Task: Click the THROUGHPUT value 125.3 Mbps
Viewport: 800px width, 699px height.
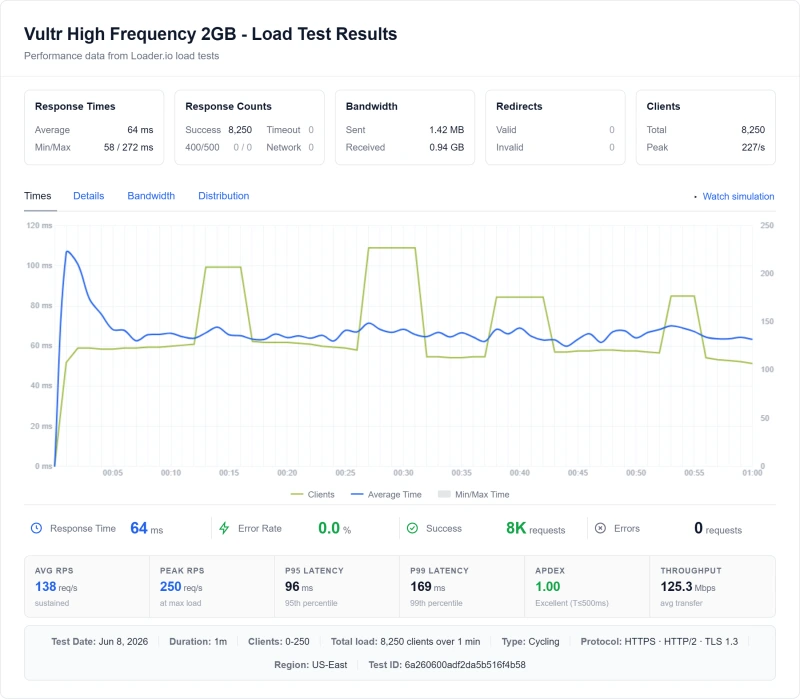Action: (x=688, y=587)
